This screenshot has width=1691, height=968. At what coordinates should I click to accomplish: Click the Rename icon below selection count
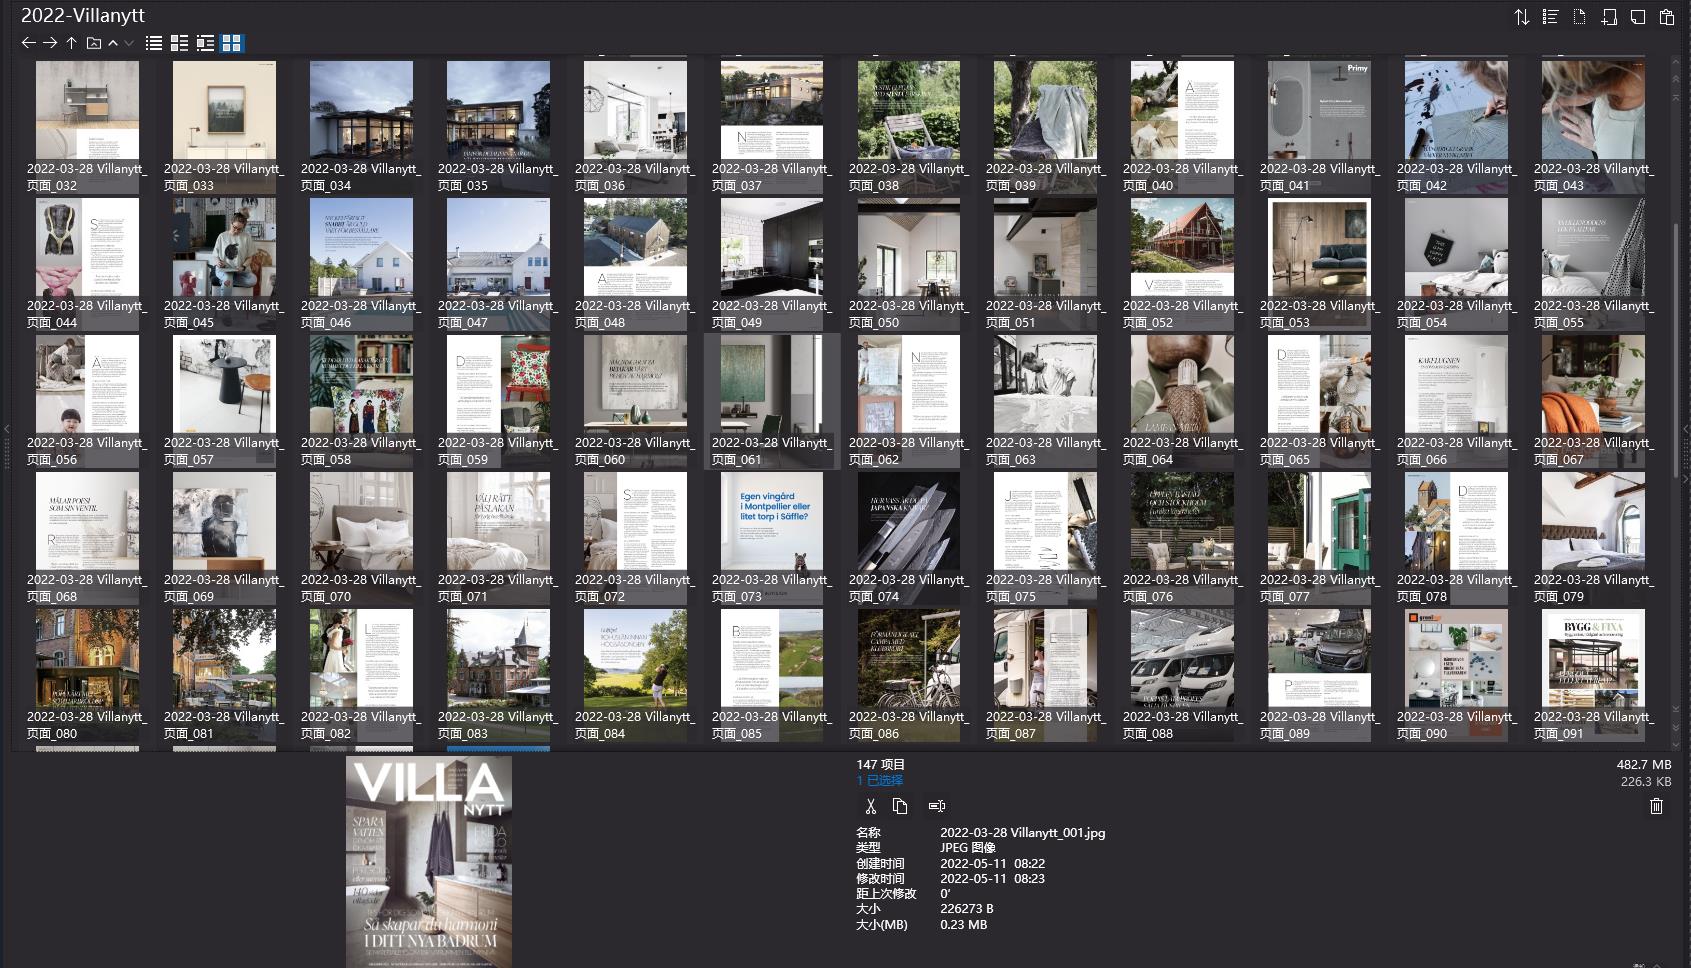pyautogui.click(x=936, y=806)
